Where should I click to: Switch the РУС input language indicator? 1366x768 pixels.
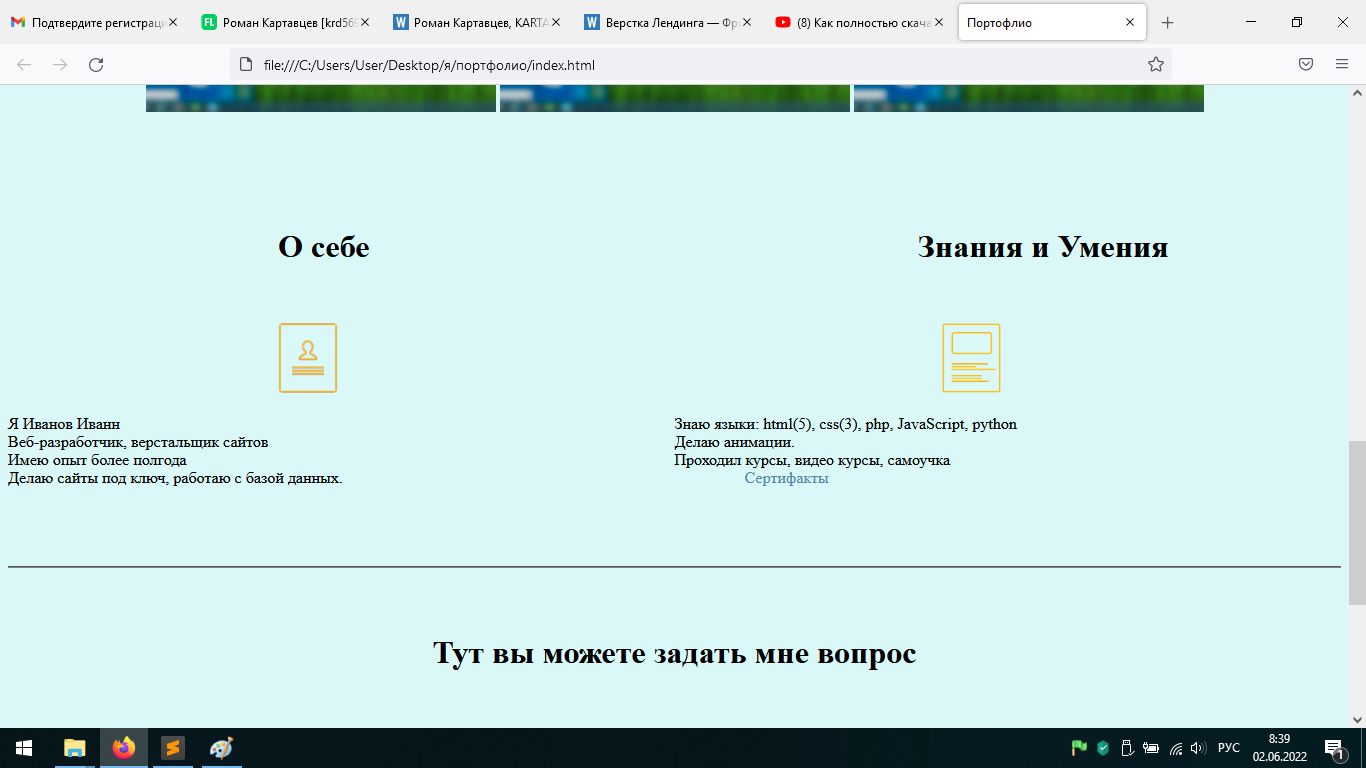coord(1229,748)
